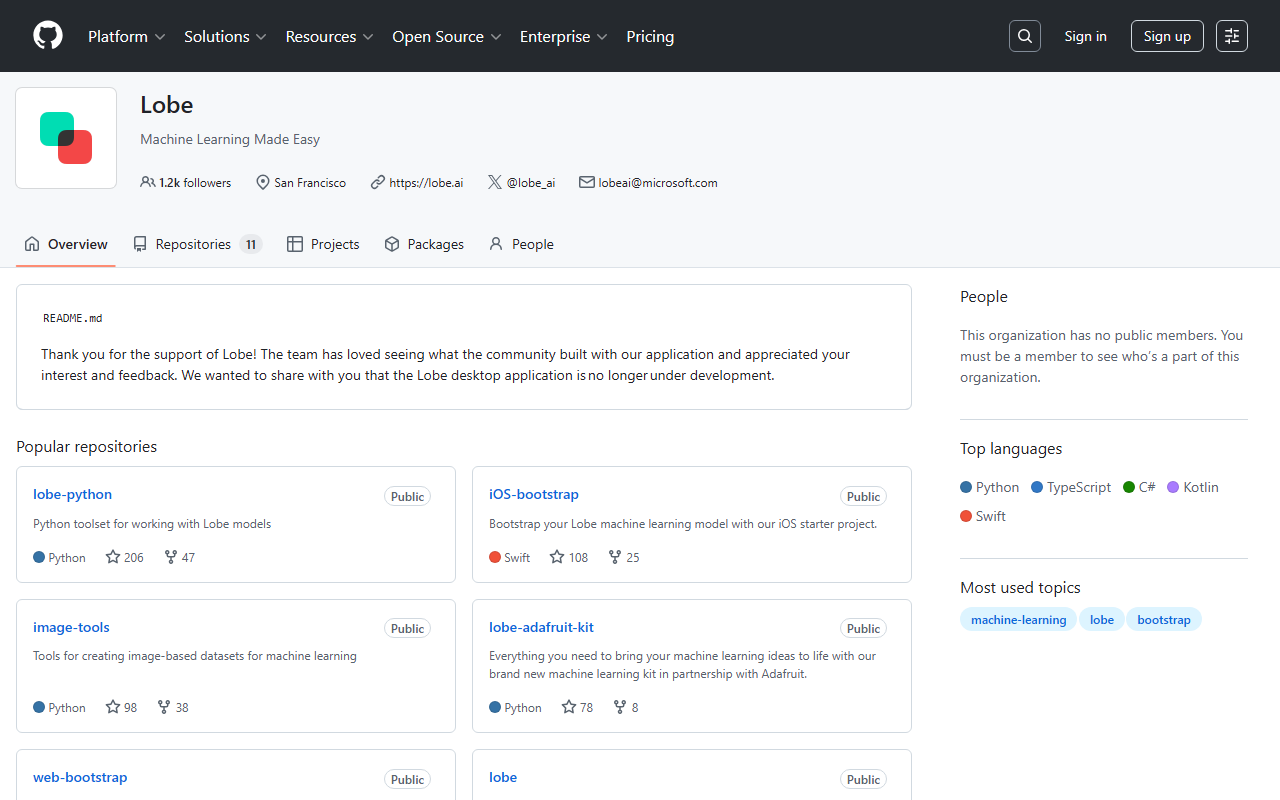Click the star icon for lobe-python
The width and height of the screenshot is (1280, 800).
click(x=113, y=557)
